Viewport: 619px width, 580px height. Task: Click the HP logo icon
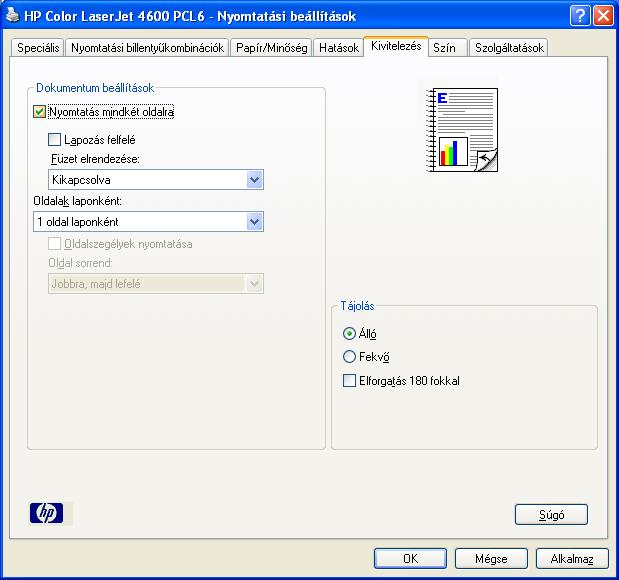tap(47, 513)
